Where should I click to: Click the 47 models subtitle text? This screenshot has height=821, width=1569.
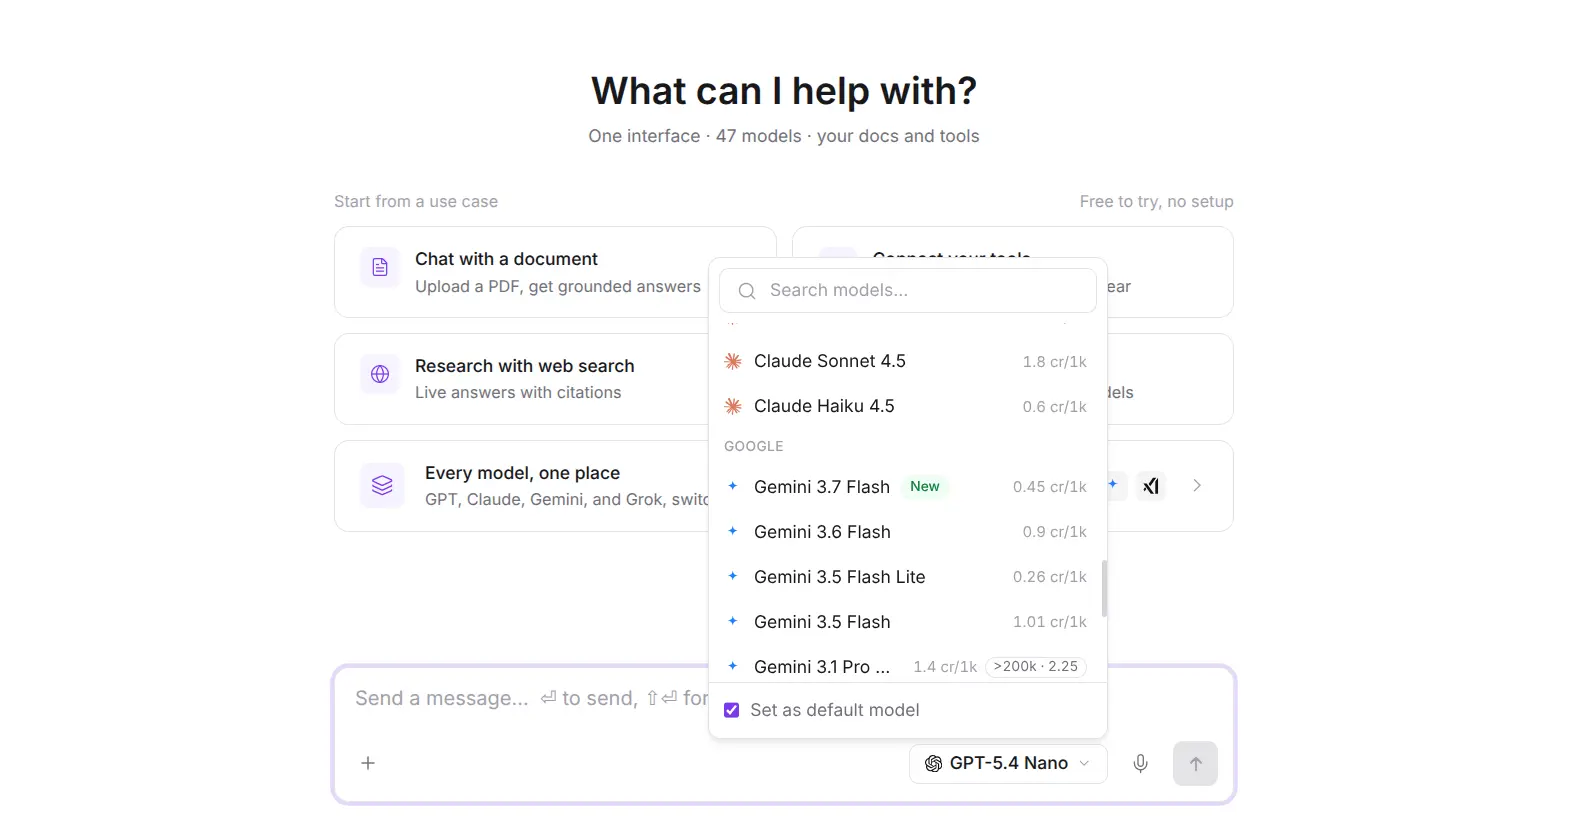759,136
